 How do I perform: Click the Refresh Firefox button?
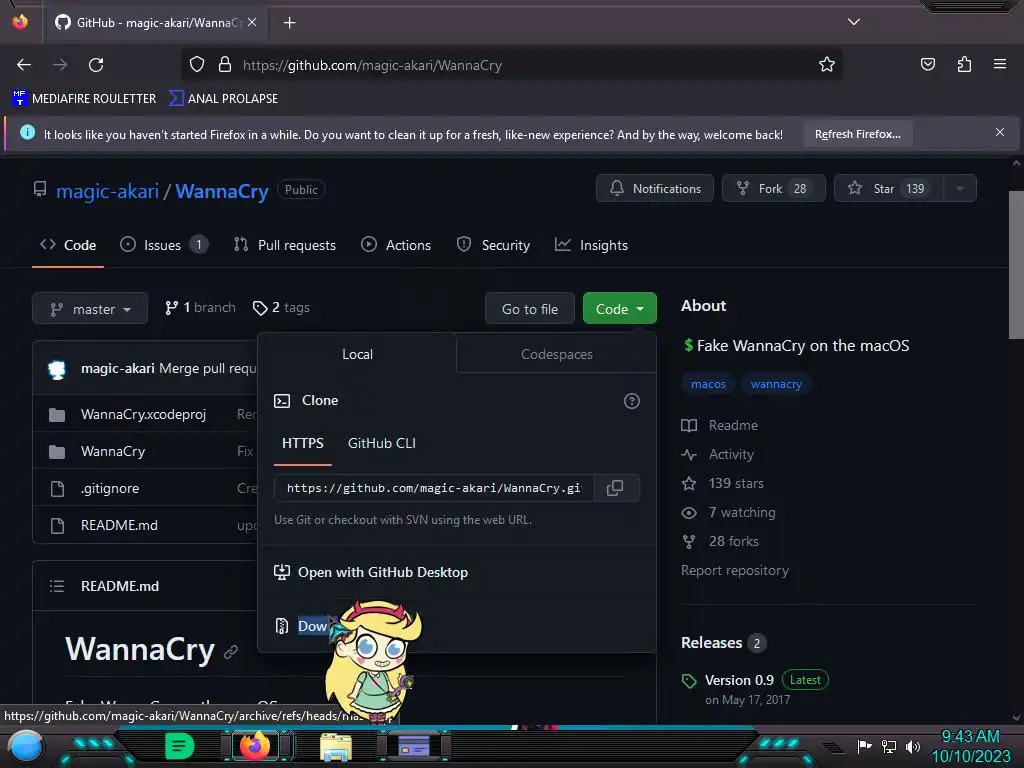tap(857, 134)
